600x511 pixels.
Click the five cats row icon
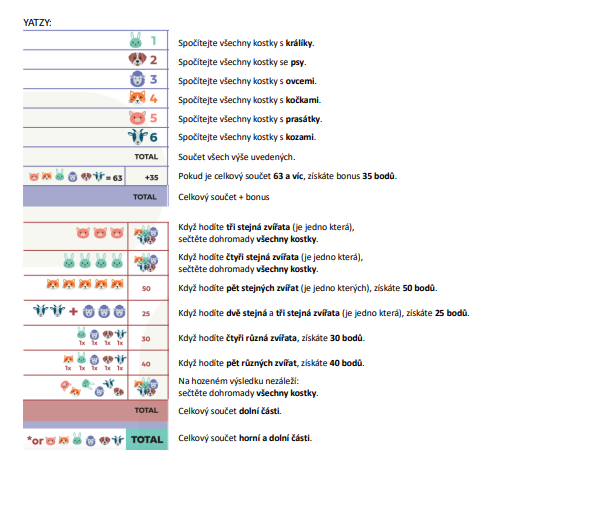click(85, 284)
